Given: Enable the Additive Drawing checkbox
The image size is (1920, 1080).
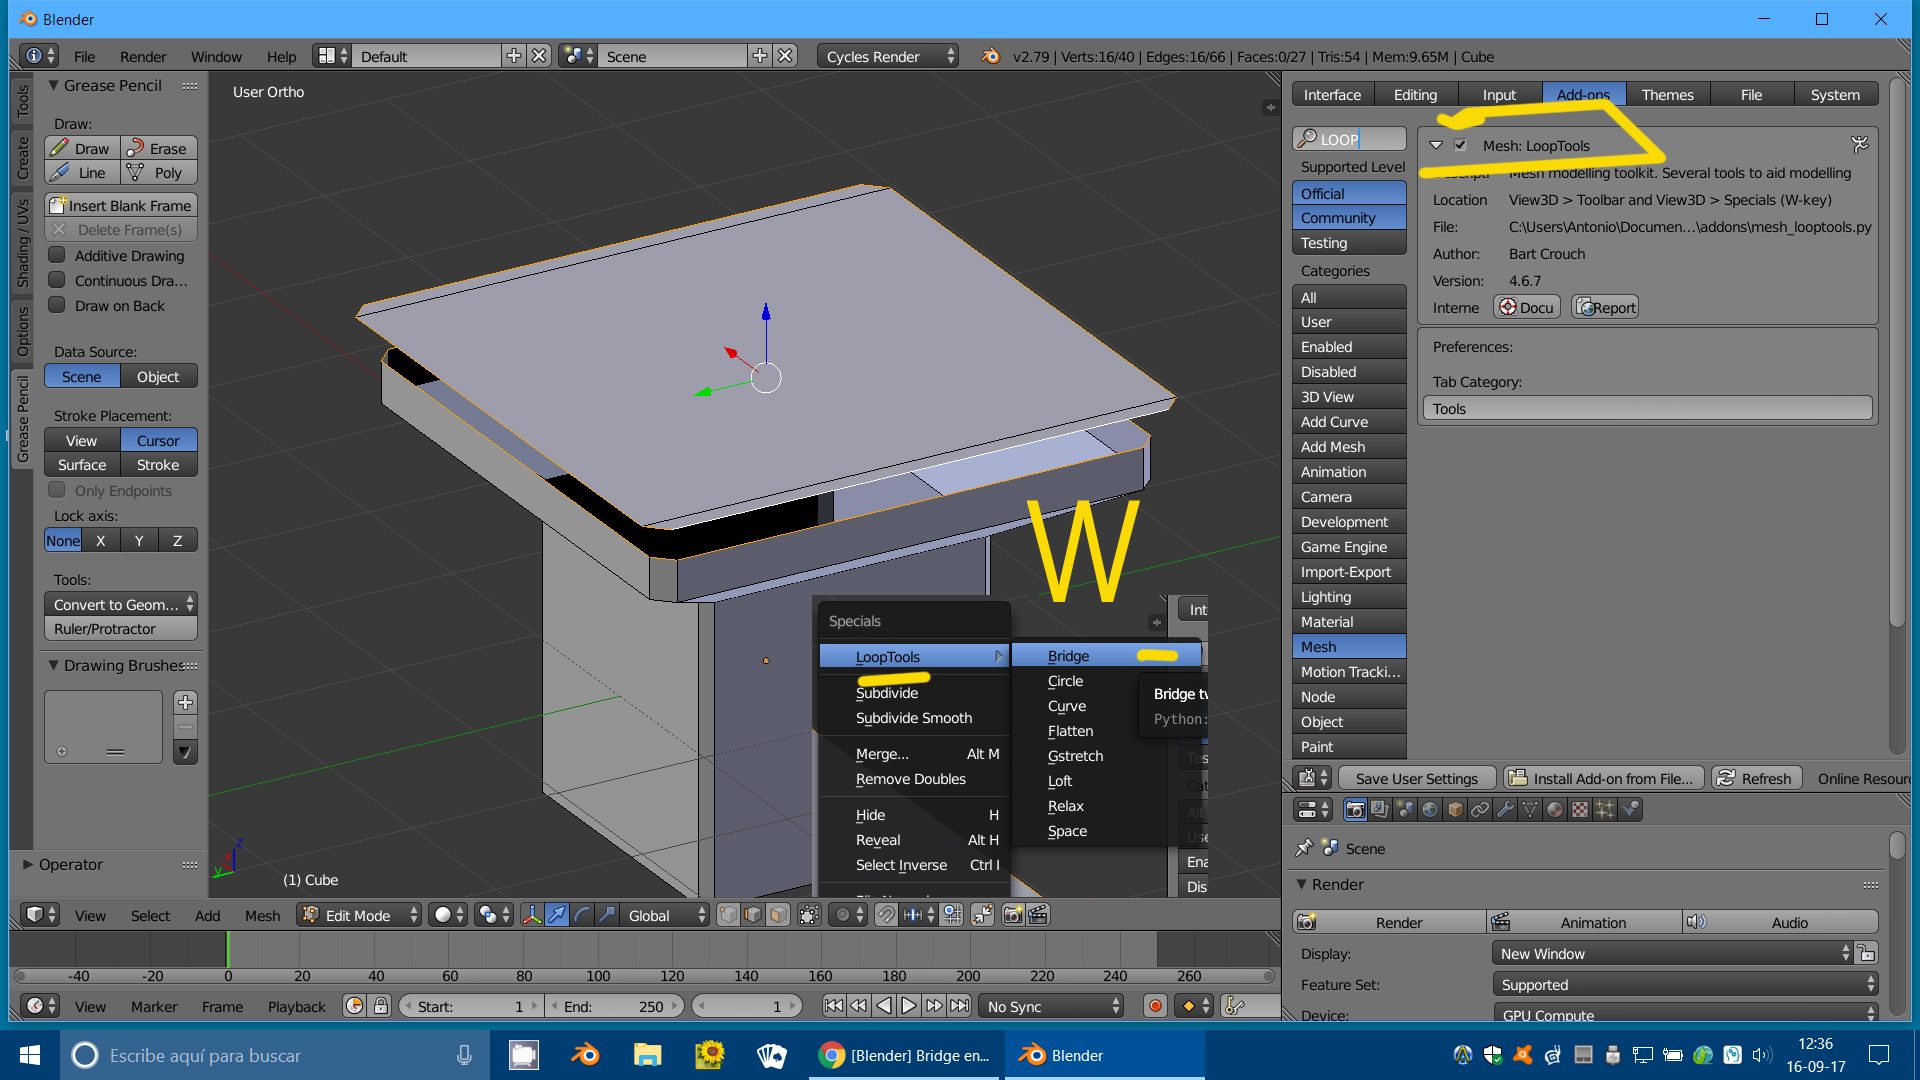Looking at the screenshot, I should [x=58, y=256].
